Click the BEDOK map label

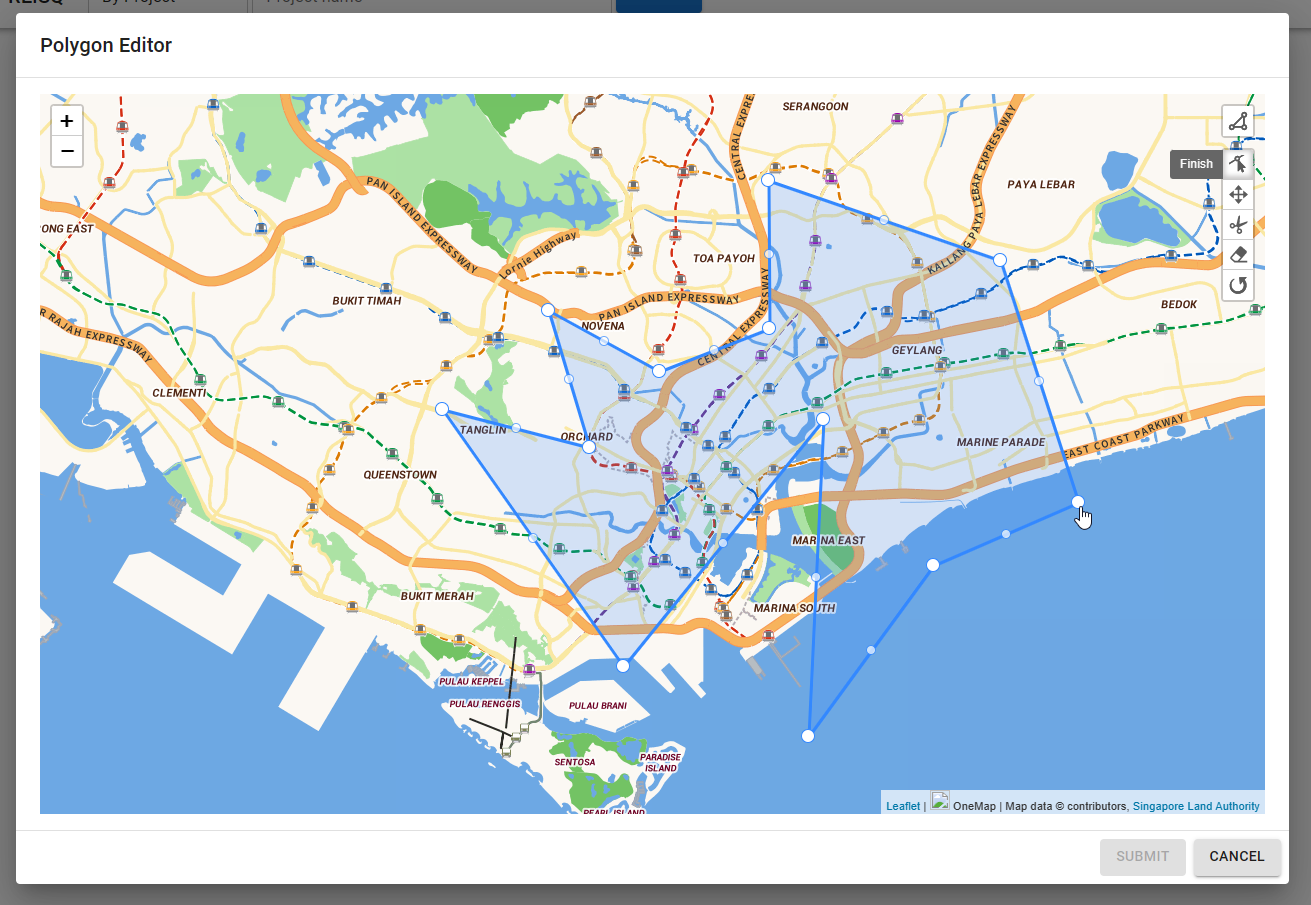click(x=1179, y=304)
